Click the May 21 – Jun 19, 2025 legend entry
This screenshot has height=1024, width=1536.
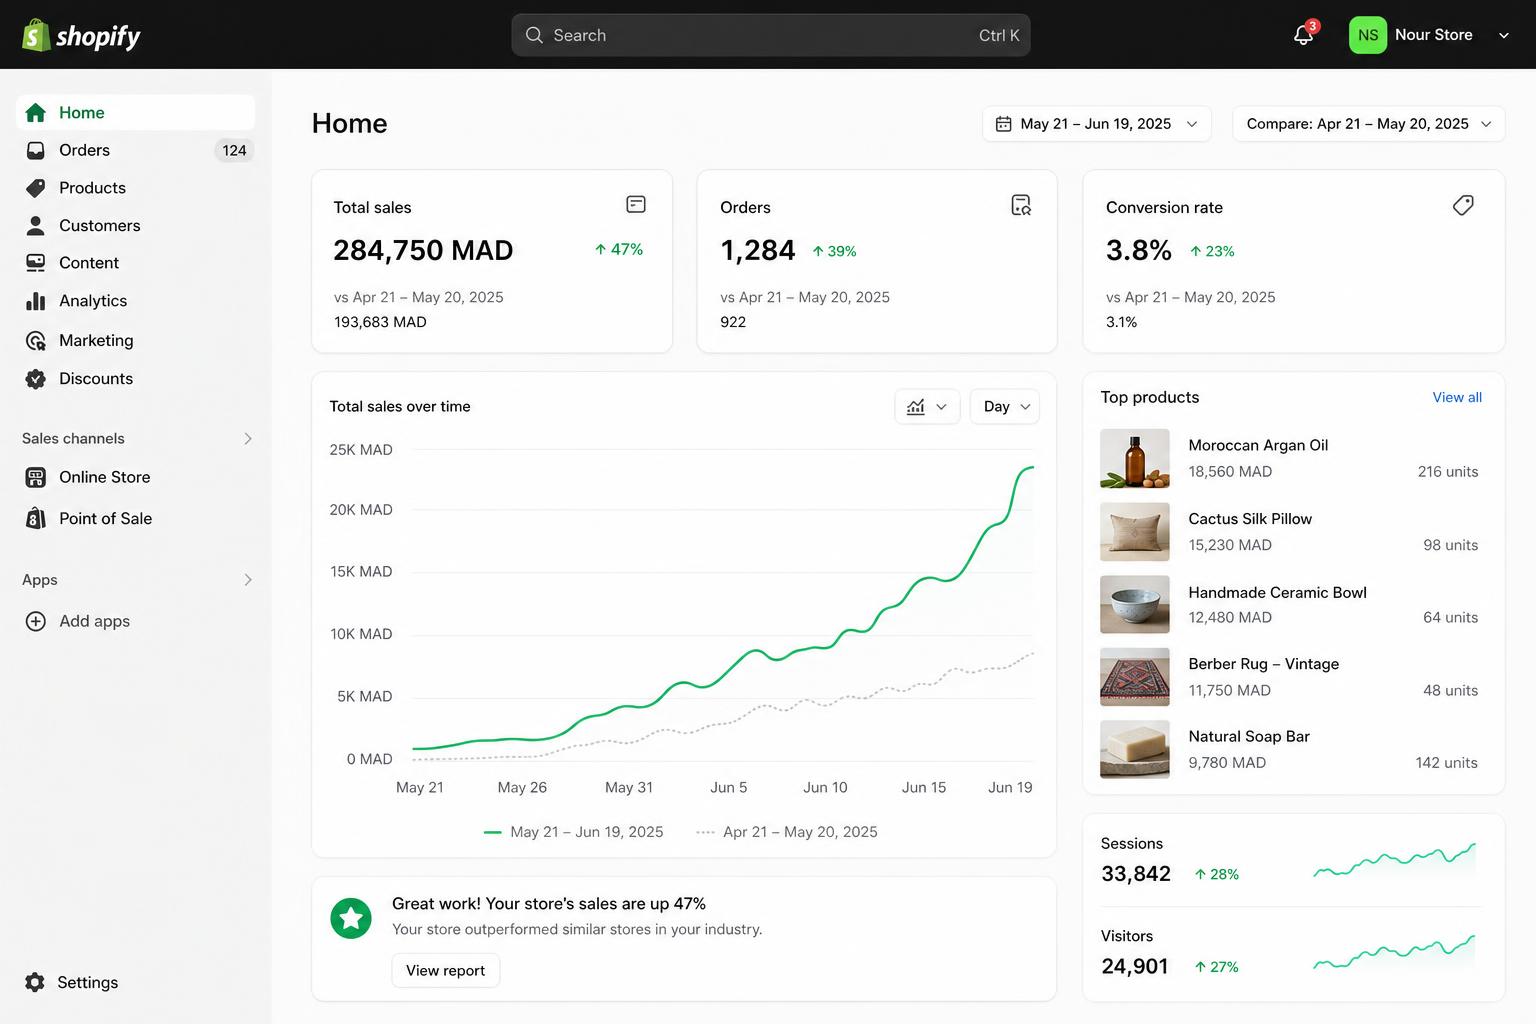click(573, 832)
